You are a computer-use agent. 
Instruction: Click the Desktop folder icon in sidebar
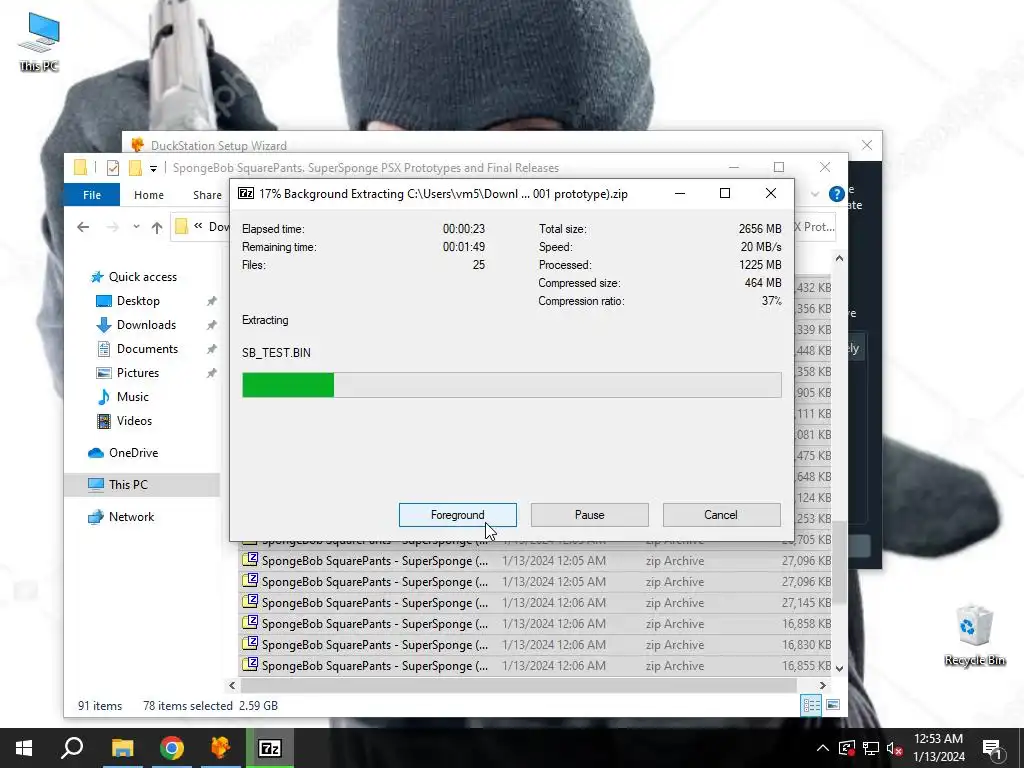(104, 301)
